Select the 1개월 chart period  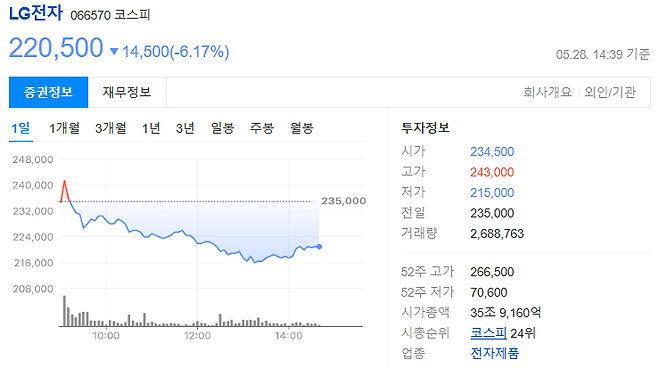pyautogui.click(x=64, y=128)
